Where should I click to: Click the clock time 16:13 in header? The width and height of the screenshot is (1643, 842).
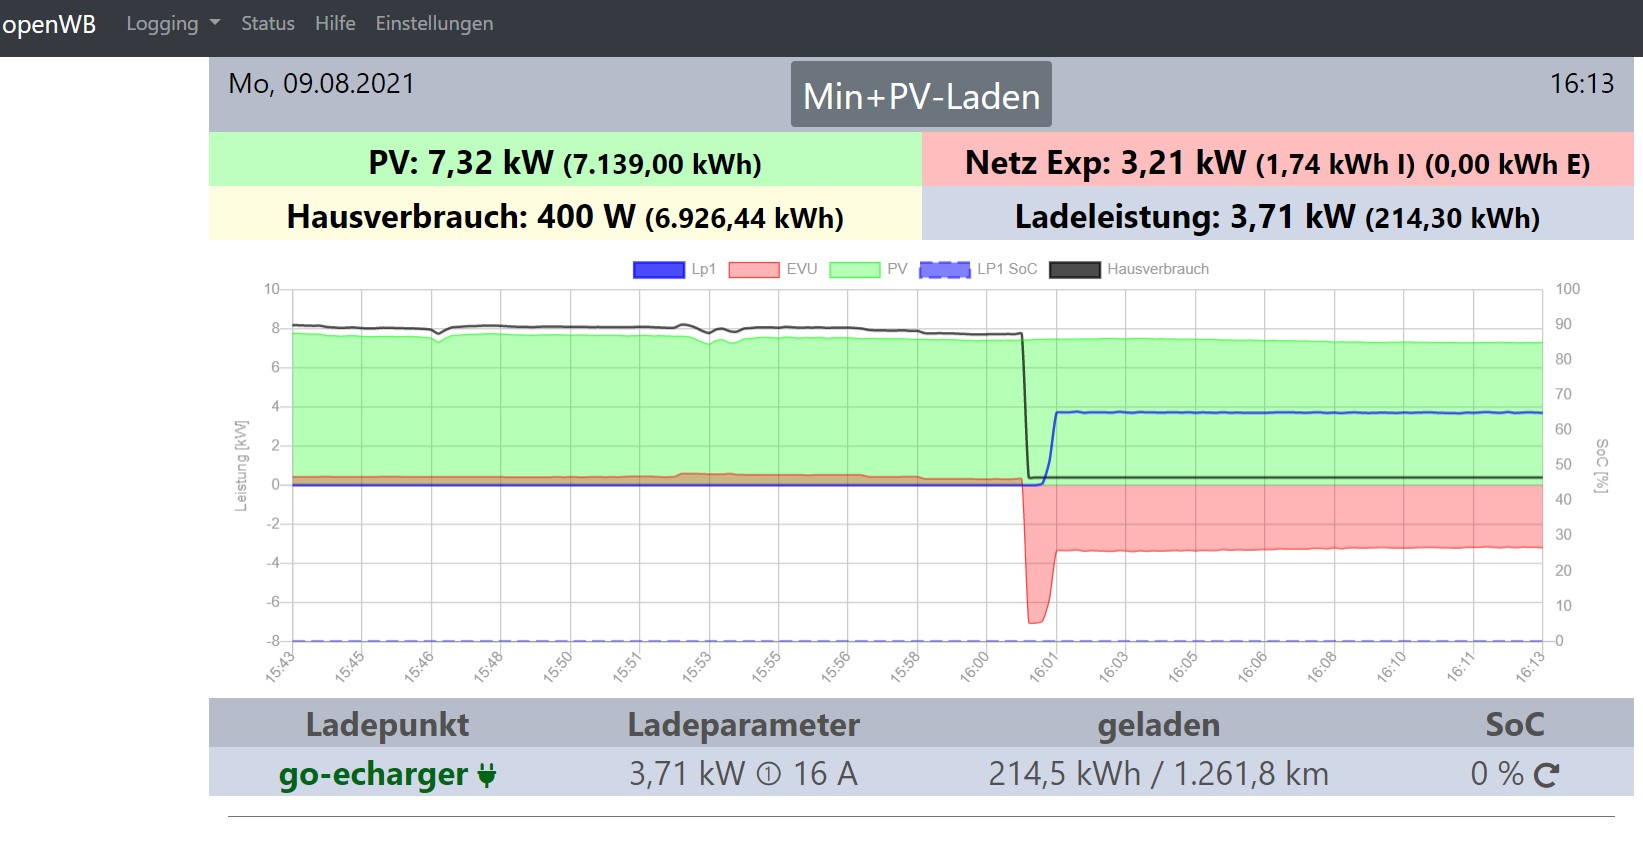1582,84
